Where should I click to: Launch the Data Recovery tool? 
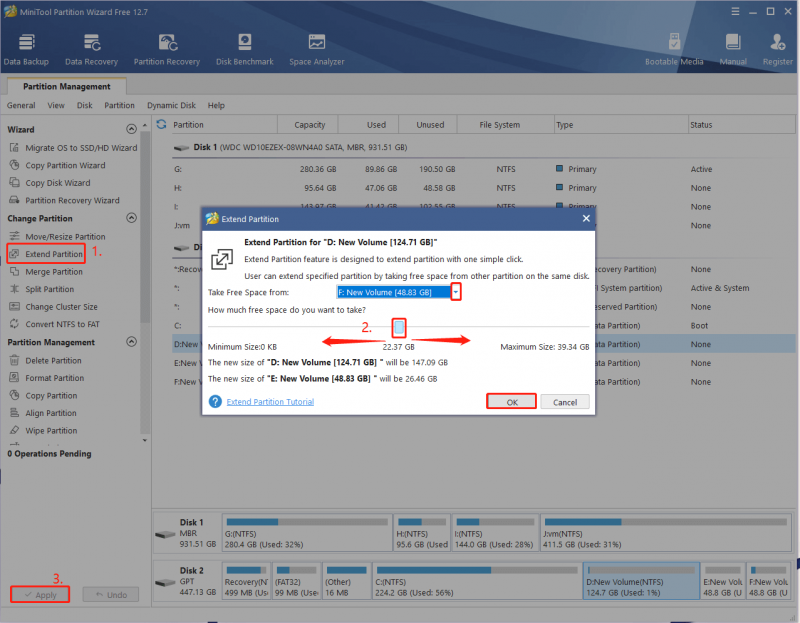(x=91, y=49)
